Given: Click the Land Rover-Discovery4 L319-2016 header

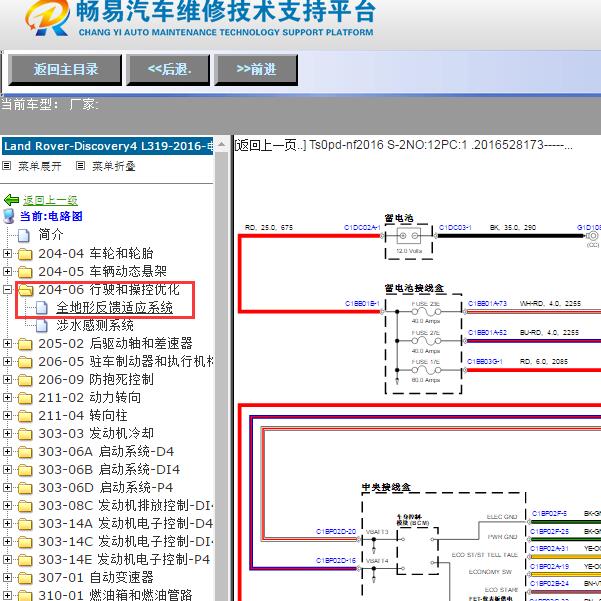Looking at the screenshot, I should click(x=108, y=146).
